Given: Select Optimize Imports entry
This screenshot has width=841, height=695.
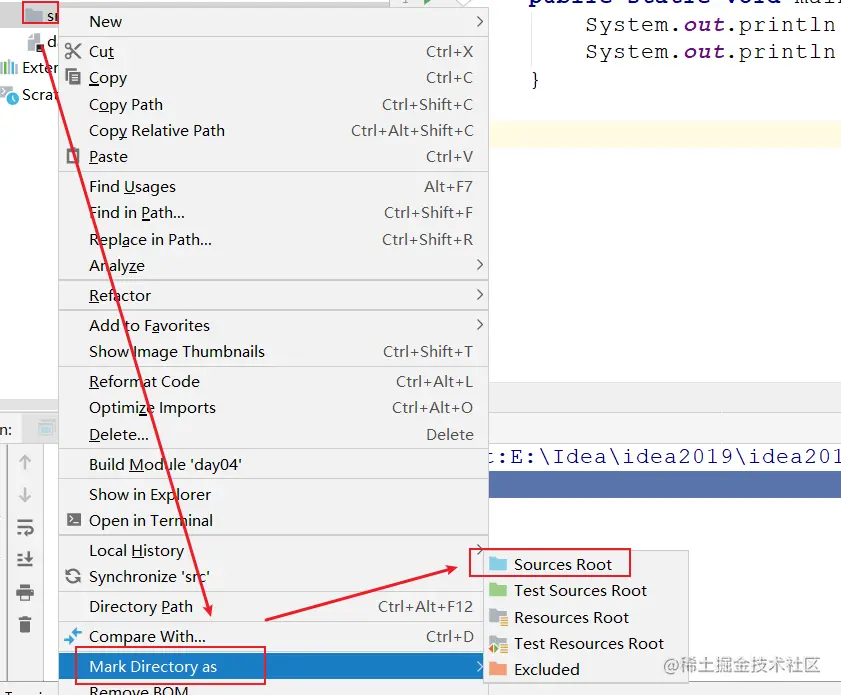Looking at the screenshot, I should 273,408.
